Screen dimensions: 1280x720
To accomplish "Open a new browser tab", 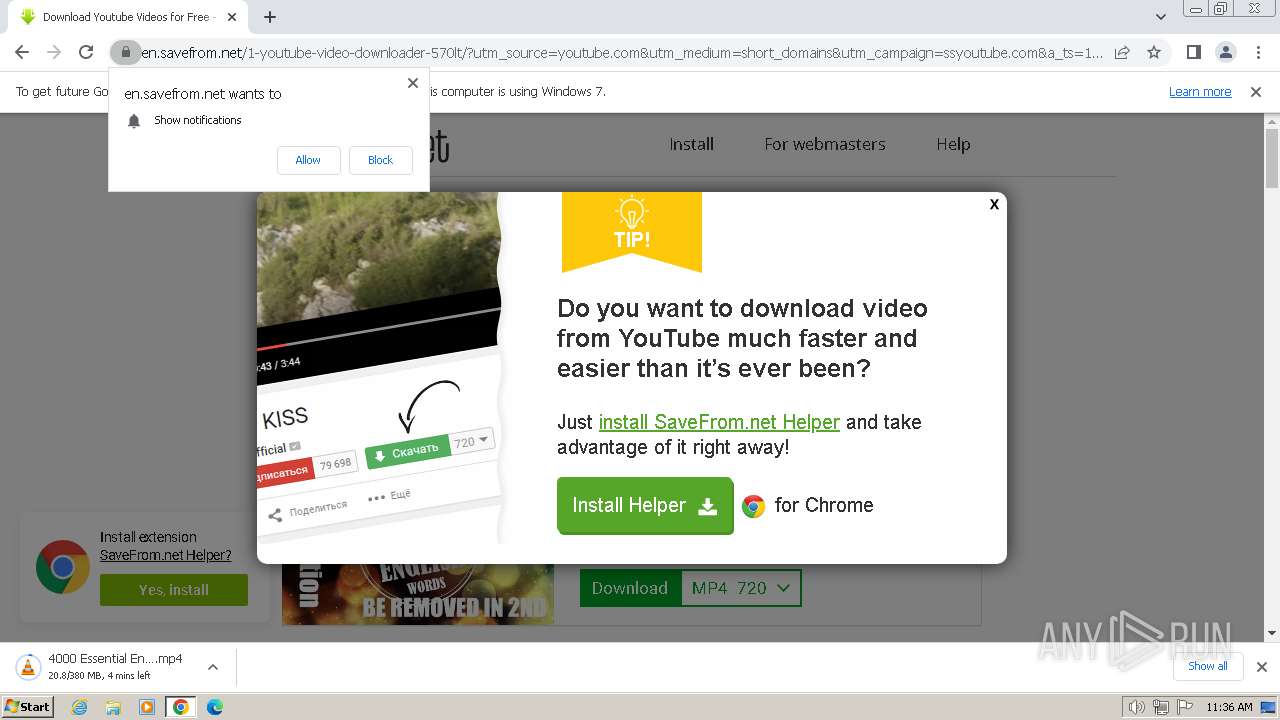I will [x=270, y=17].
